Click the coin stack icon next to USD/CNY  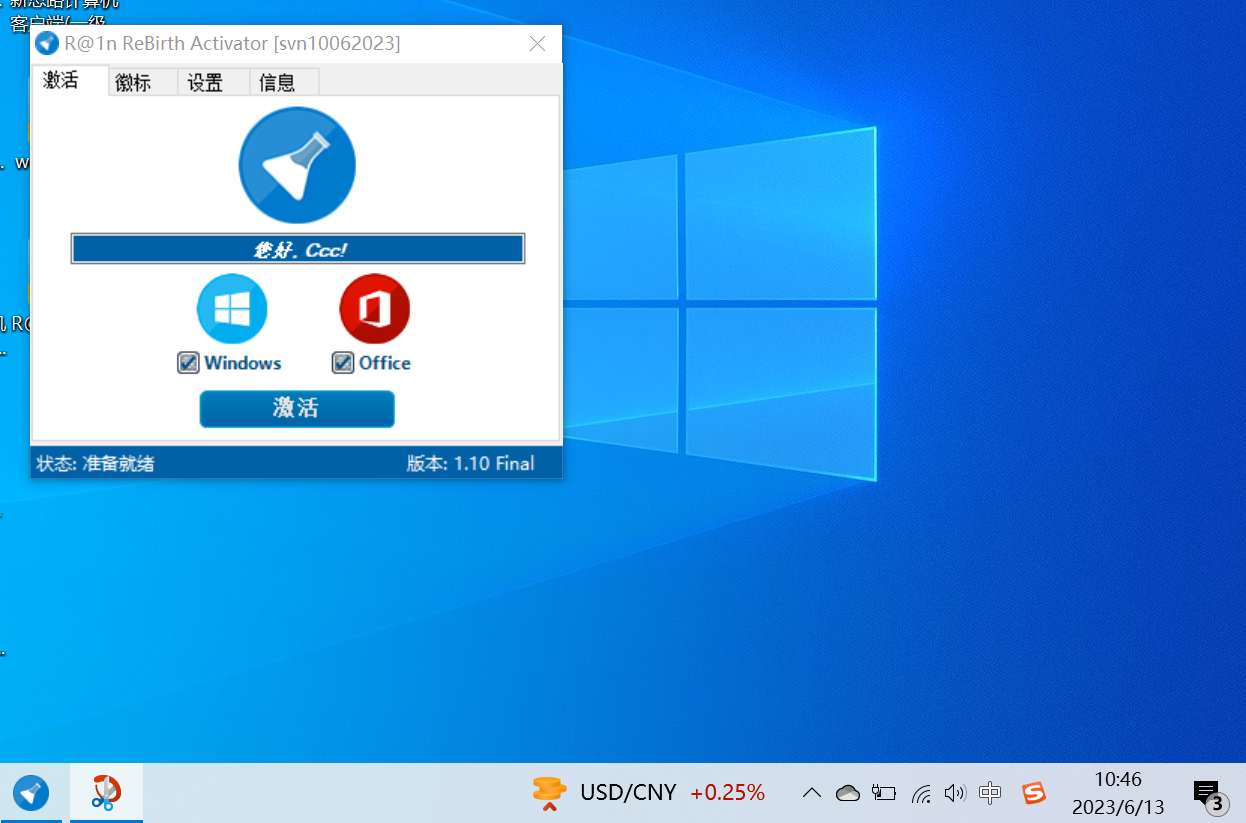point(549,793)
